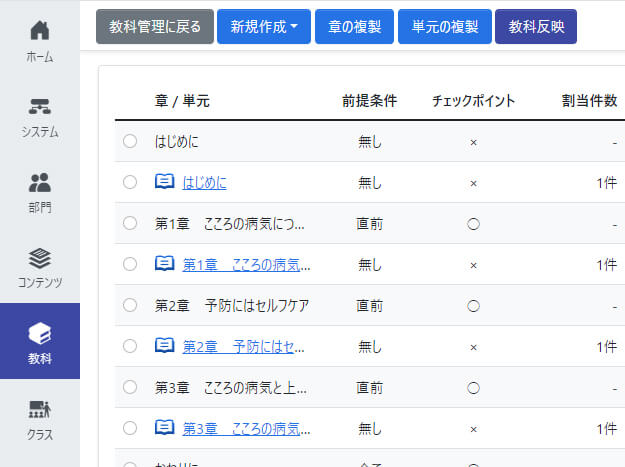Click はじめに plain chapter title text
The width and height of the screenshot is (625, 467).
177,142
